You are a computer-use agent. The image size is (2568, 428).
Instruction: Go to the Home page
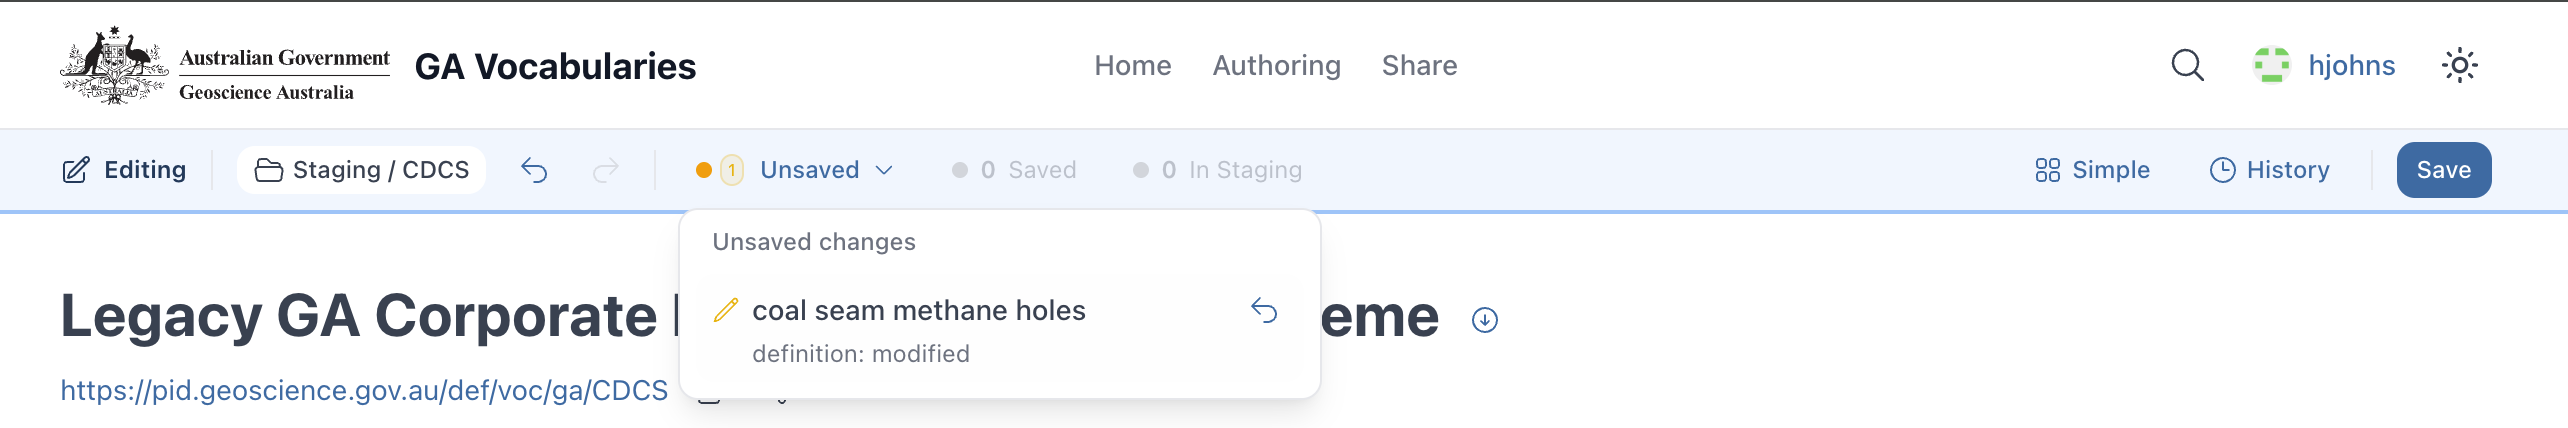pyautogui.click(x=1132, y=66)
